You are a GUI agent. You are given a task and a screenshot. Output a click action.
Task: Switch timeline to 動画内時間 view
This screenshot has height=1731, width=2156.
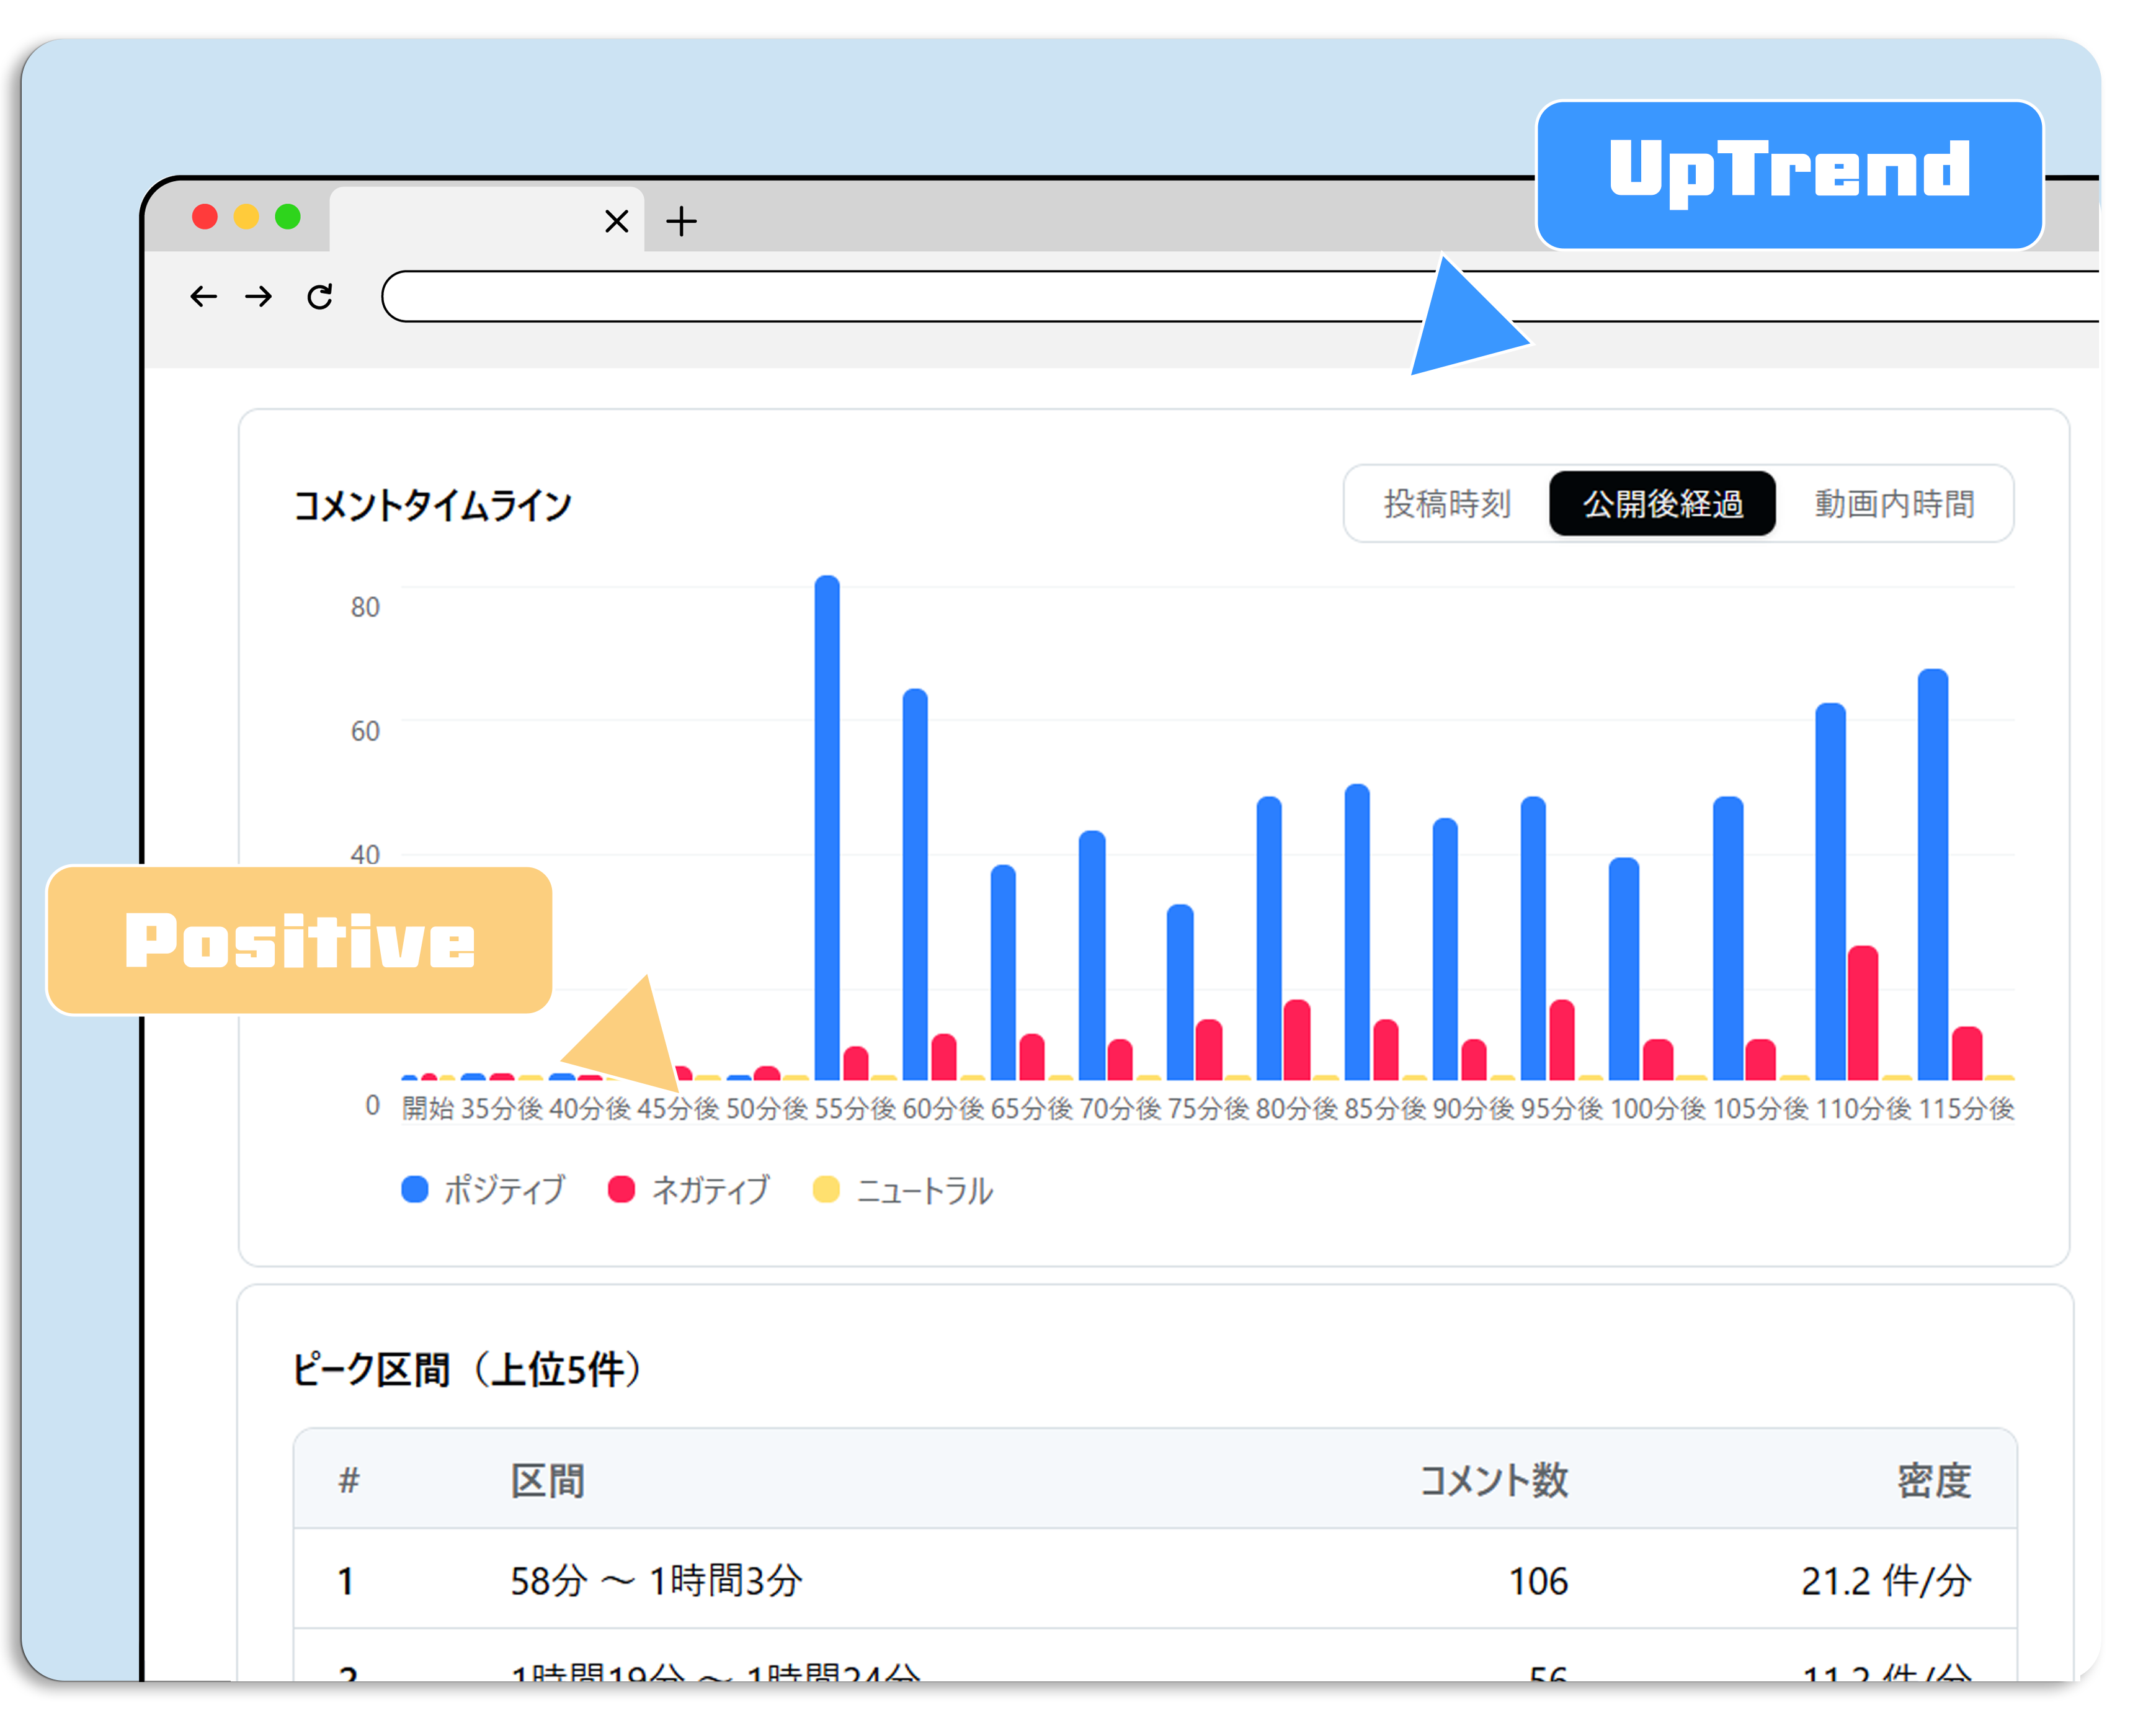coord(1895,504)
